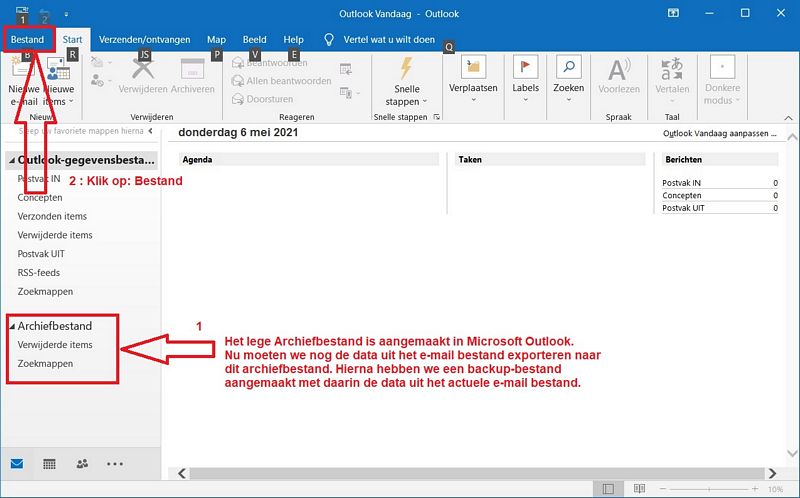Viewport: 800px width, 498px height.
Task: Open the Donkere modus dropdown
Action: click(722, 81)
